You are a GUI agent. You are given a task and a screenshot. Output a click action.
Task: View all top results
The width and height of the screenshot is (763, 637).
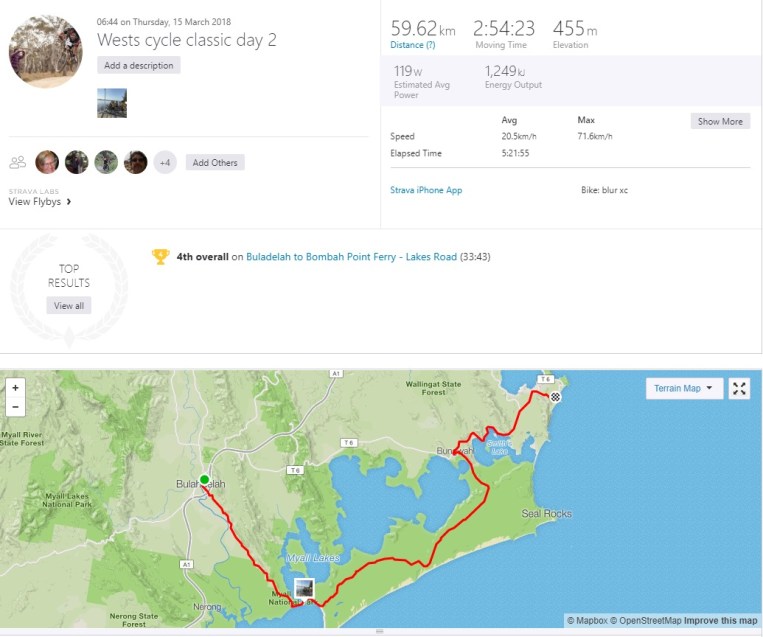point(68,305)
